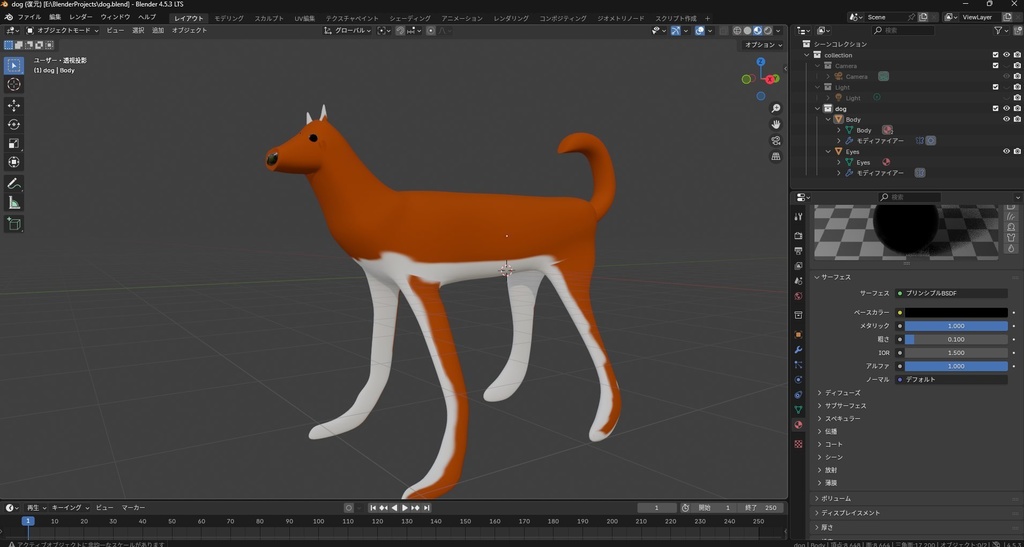Select the Select Box tool

pyautogui.click(x=14, y=65)
